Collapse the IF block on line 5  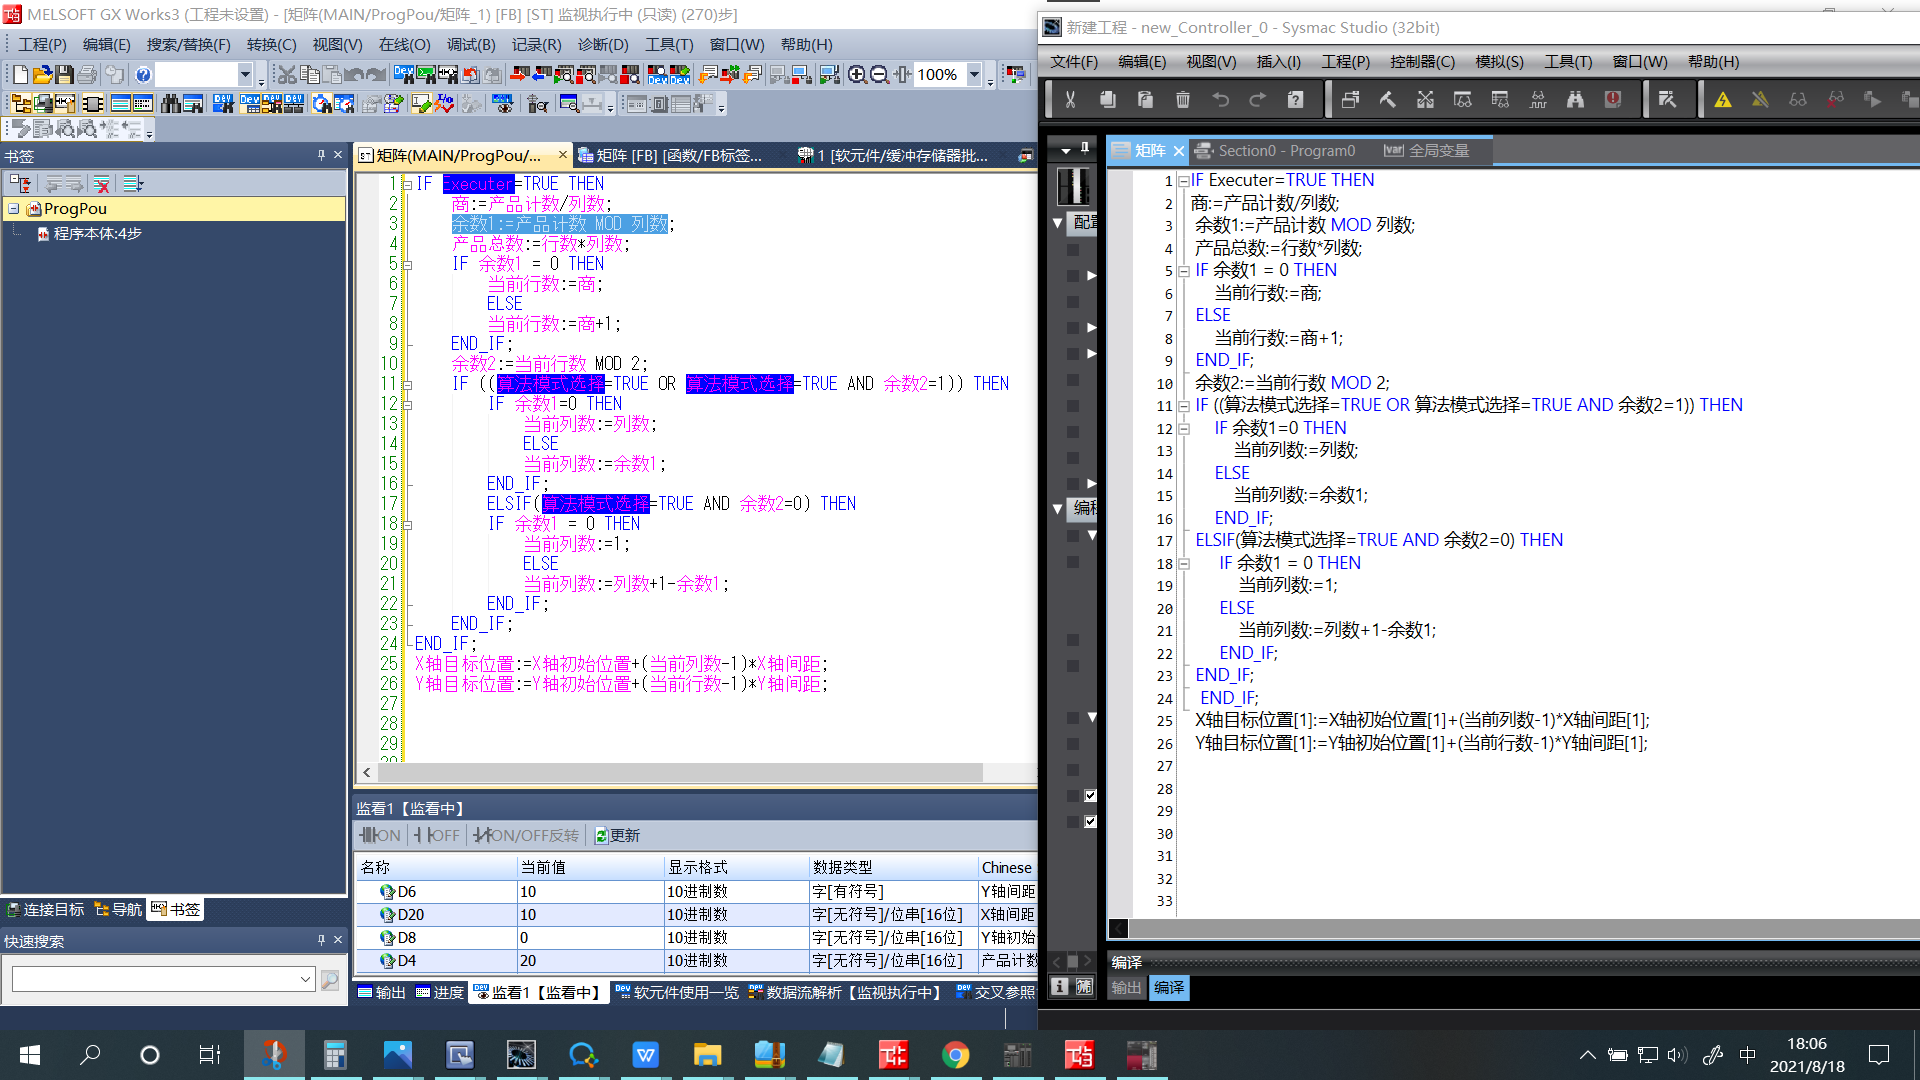pos(407,264)
